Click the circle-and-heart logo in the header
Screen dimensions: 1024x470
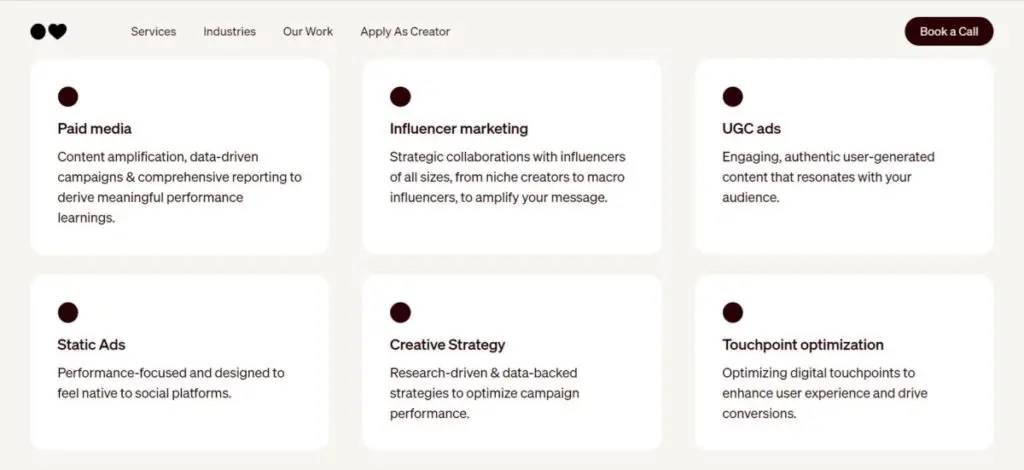coord(48,31)
